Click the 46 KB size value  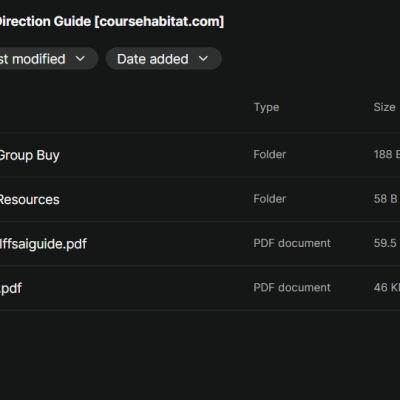click(x=387, y=288)
